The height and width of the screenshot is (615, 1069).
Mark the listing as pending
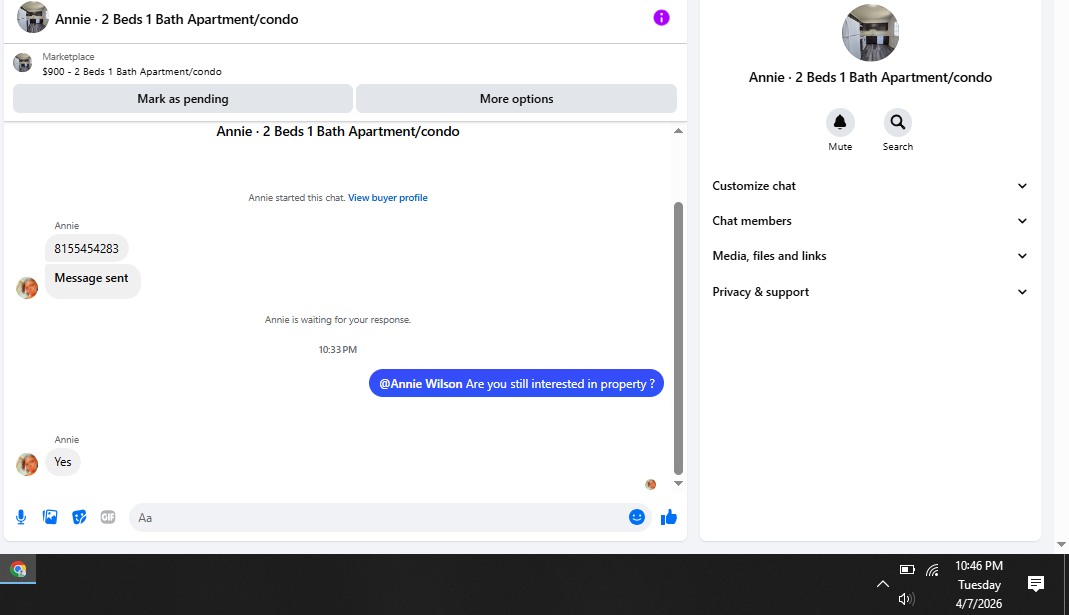pyautogui.click(x=183, y=99)
